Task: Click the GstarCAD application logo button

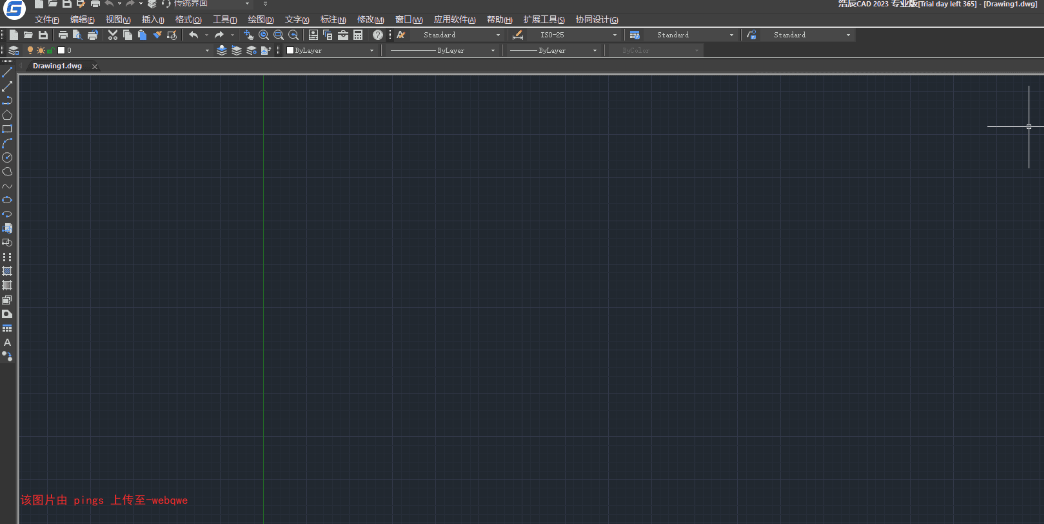Action: 14,9
